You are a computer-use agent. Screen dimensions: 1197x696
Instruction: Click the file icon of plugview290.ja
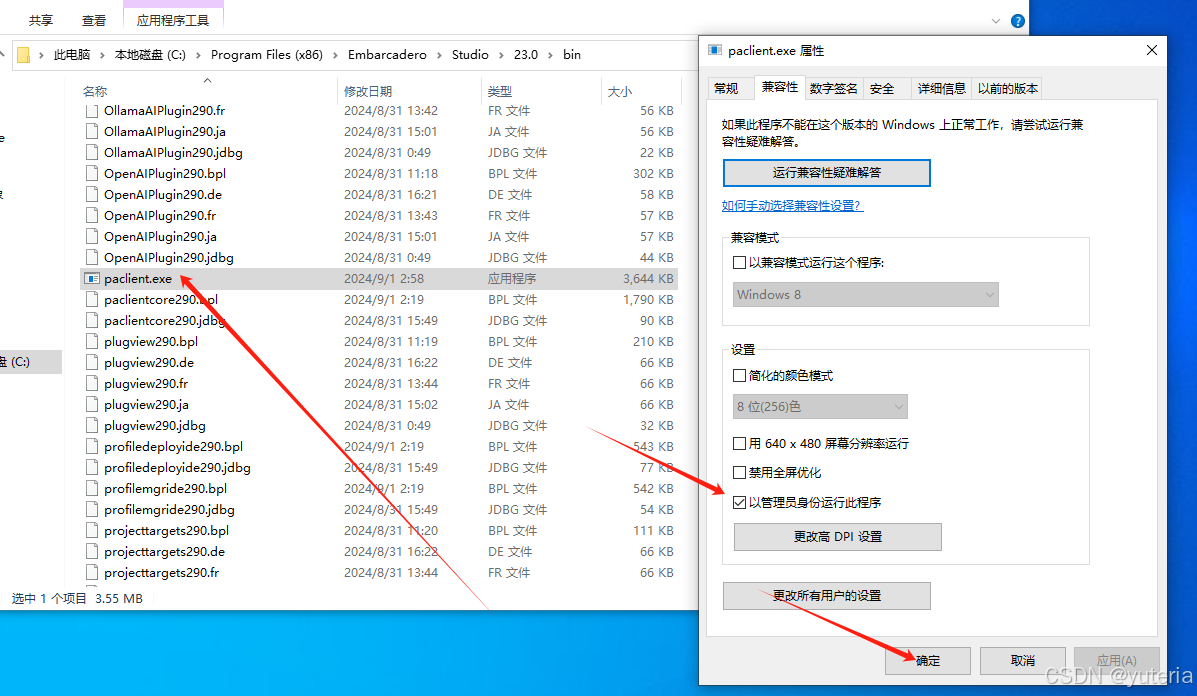point(92,404)
